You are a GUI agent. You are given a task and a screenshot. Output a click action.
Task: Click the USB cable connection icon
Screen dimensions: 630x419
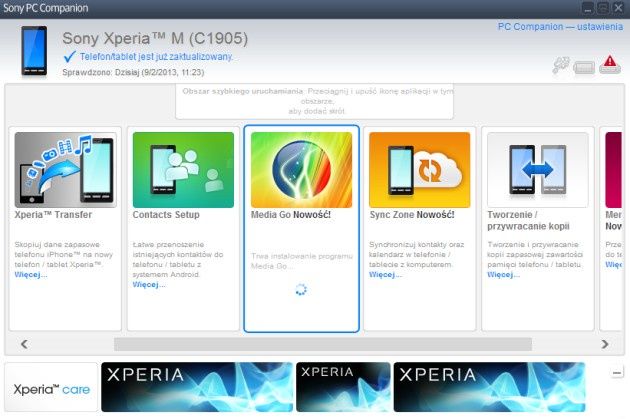(x=561, y=65)
